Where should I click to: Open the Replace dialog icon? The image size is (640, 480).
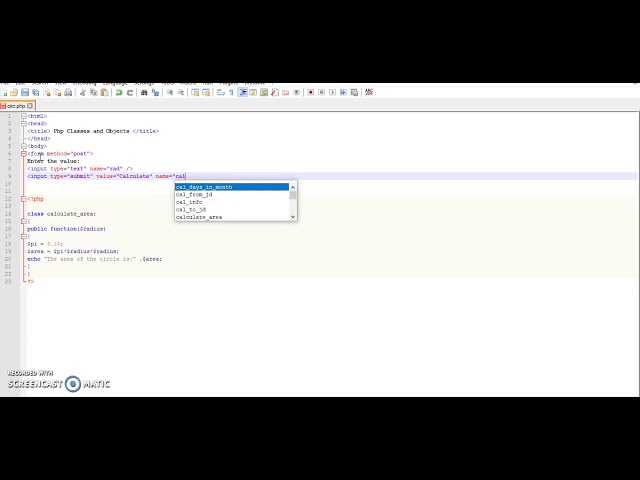[155, 93]
